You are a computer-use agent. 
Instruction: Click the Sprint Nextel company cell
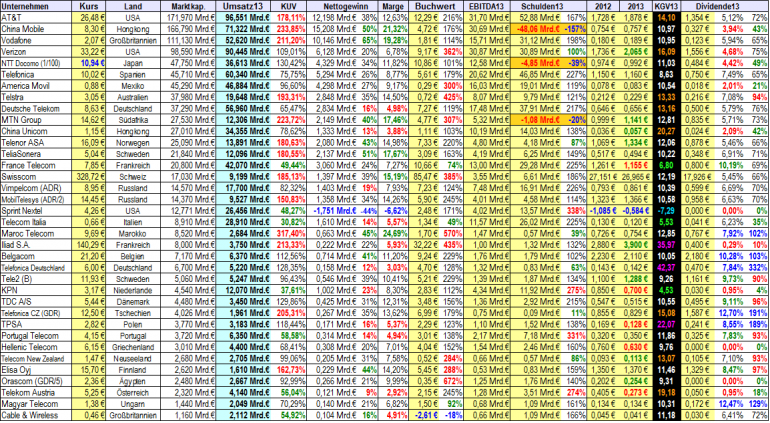pyautogui.click(x=36, y=211)
